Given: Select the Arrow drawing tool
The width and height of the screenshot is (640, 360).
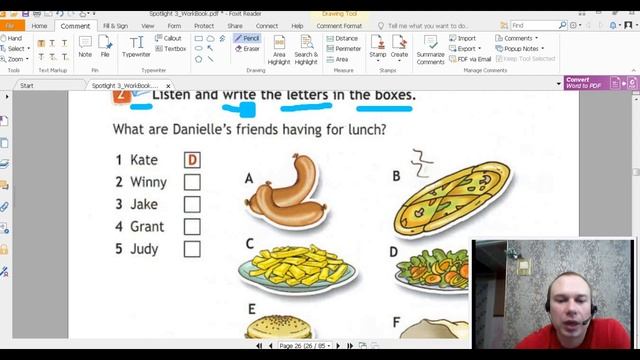Looking at the screenshot, I should [210, 49].
